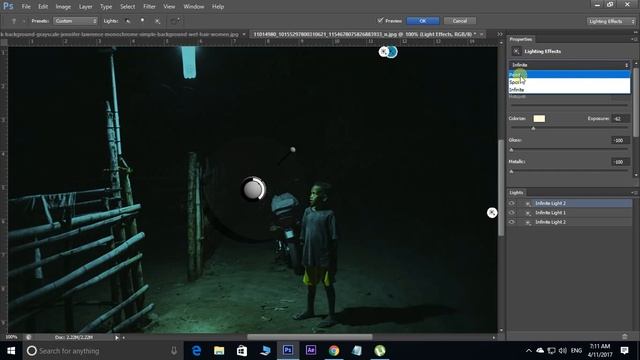
Task: Hide the highlighted Infinite Light 2 eye
Action: click(511, 203)
